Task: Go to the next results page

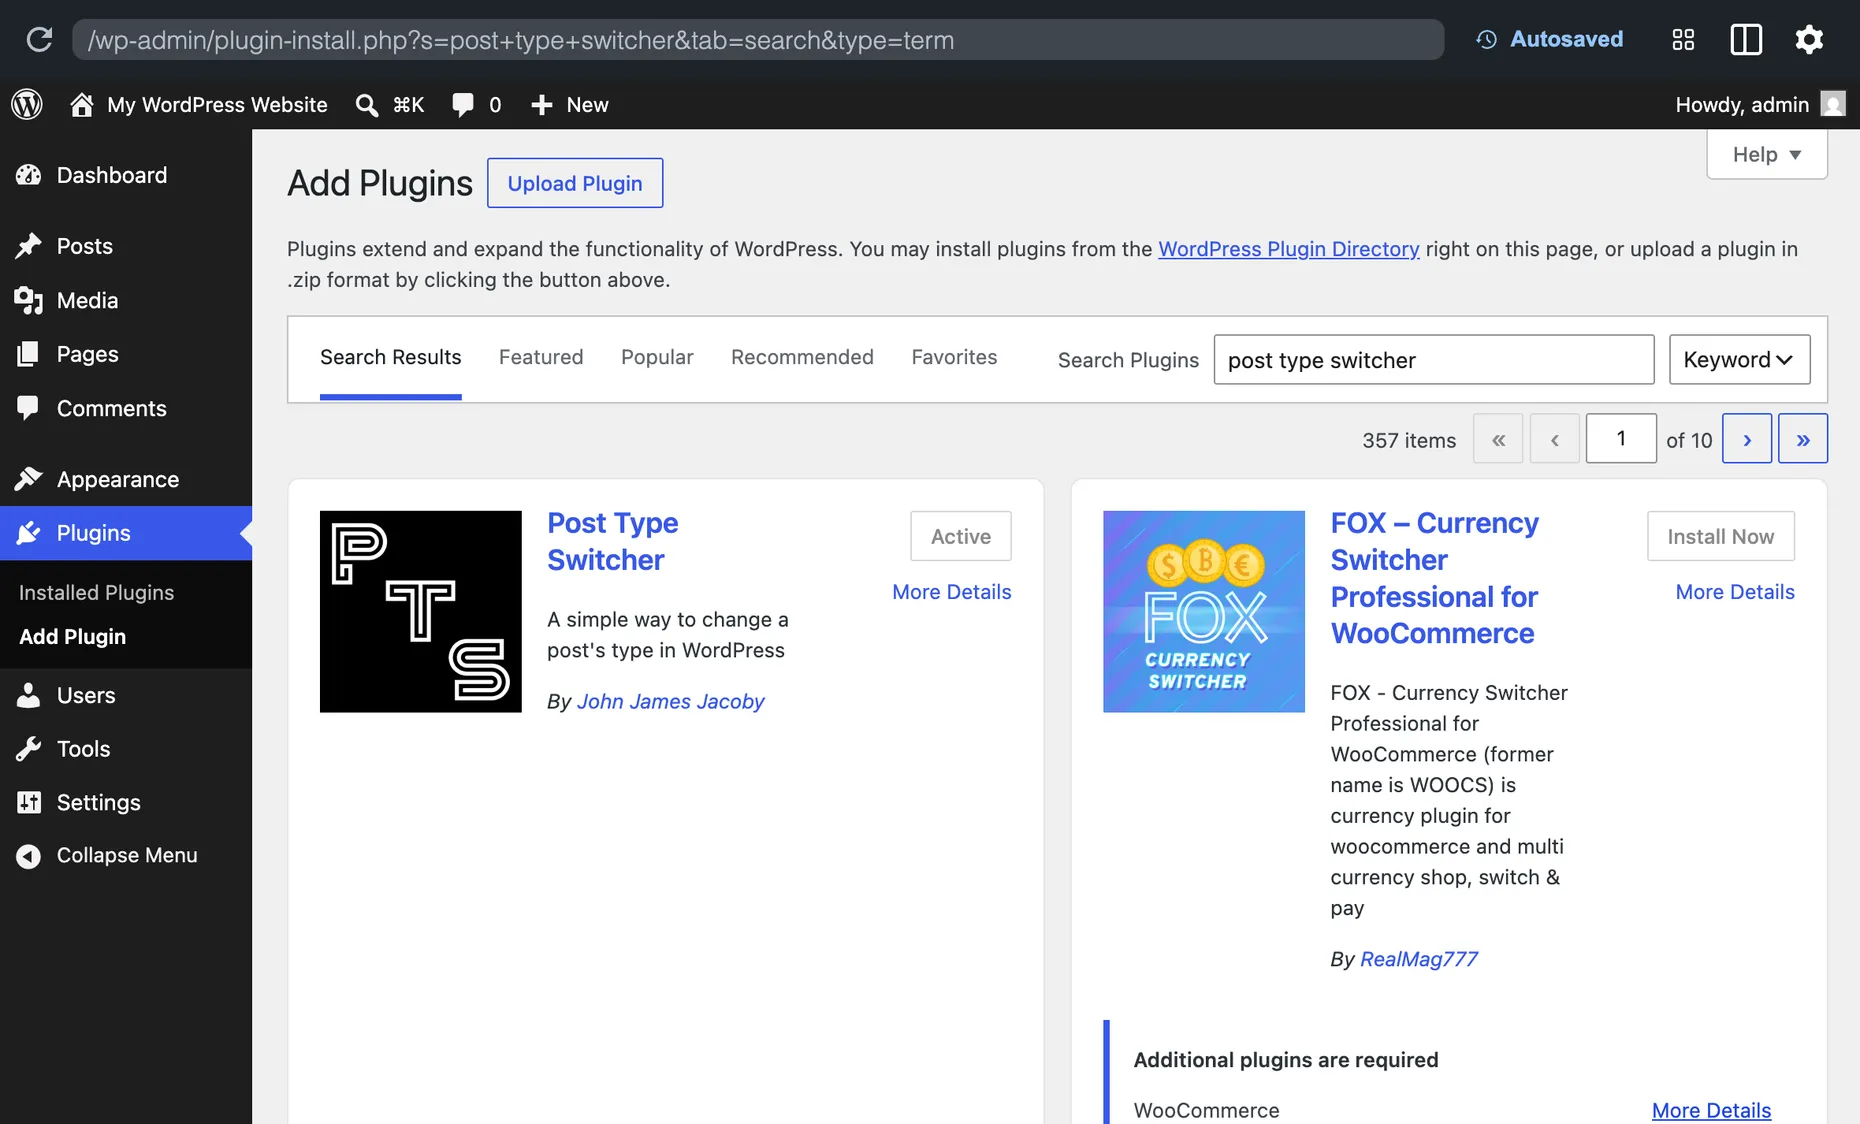Action: (1746, 439)
